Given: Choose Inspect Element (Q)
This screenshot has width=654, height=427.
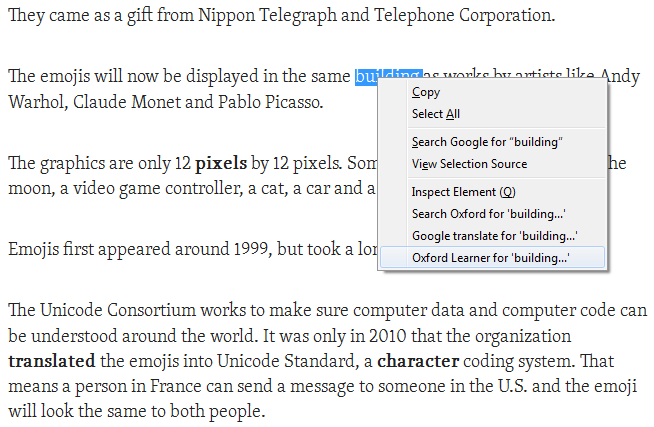Looking at the screenshot, I should pyautogui.click(x=492, y=192).
